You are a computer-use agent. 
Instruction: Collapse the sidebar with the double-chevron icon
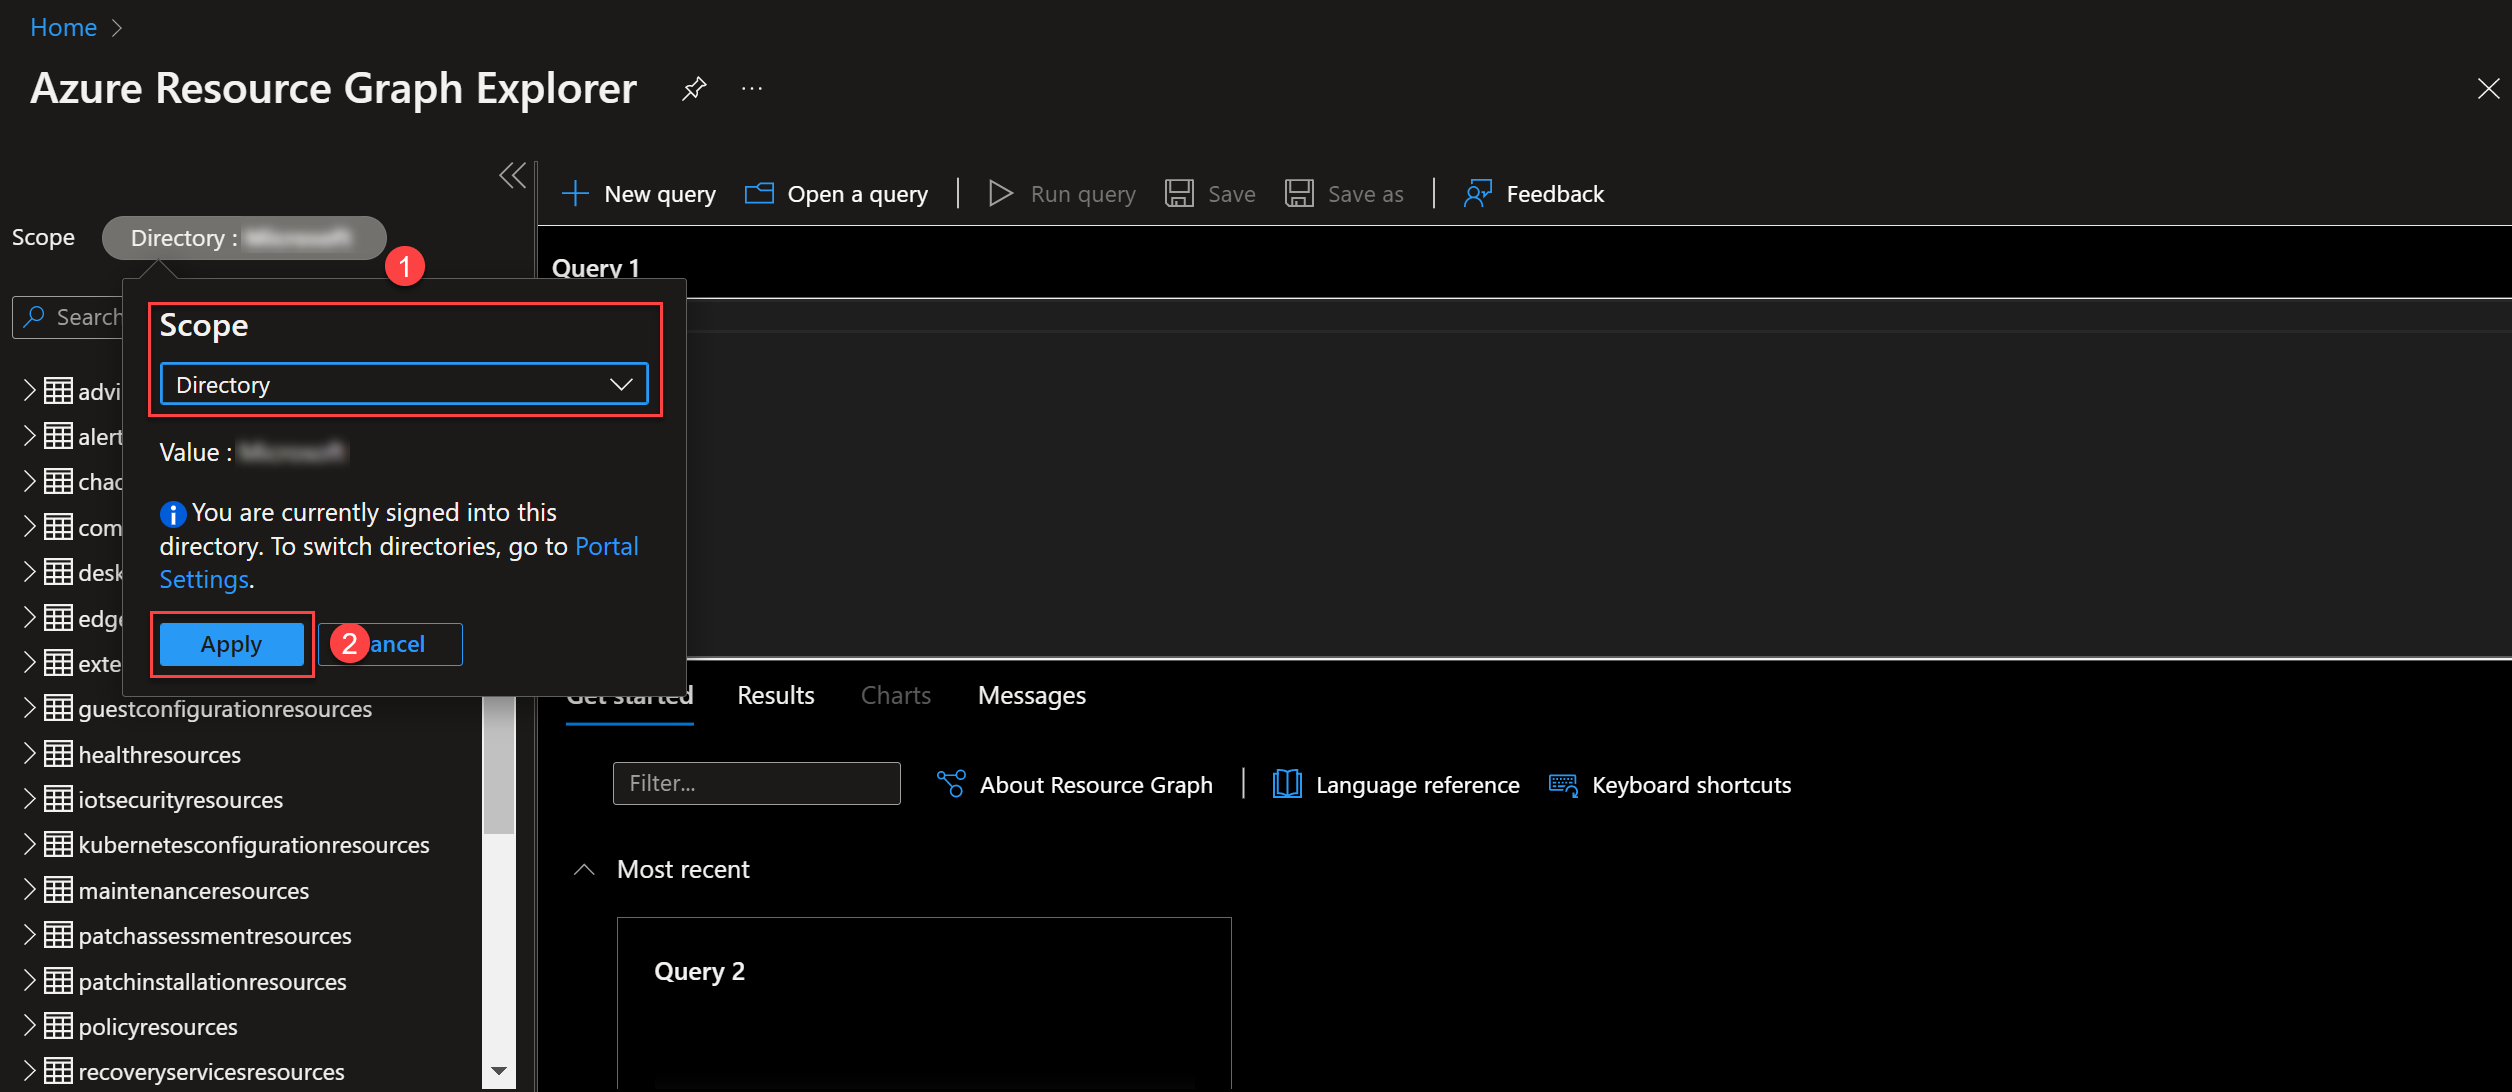(513, 176)
